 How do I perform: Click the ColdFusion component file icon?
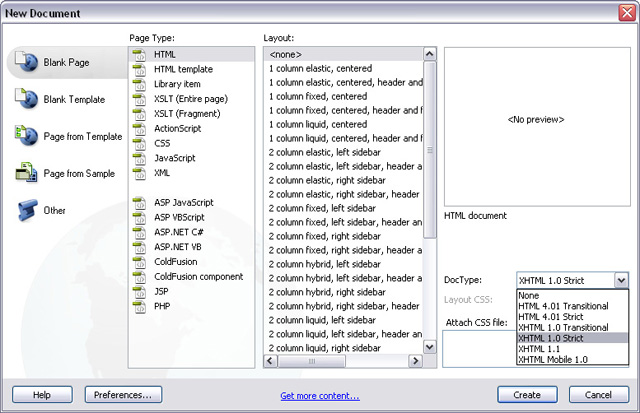click(140, 277)
